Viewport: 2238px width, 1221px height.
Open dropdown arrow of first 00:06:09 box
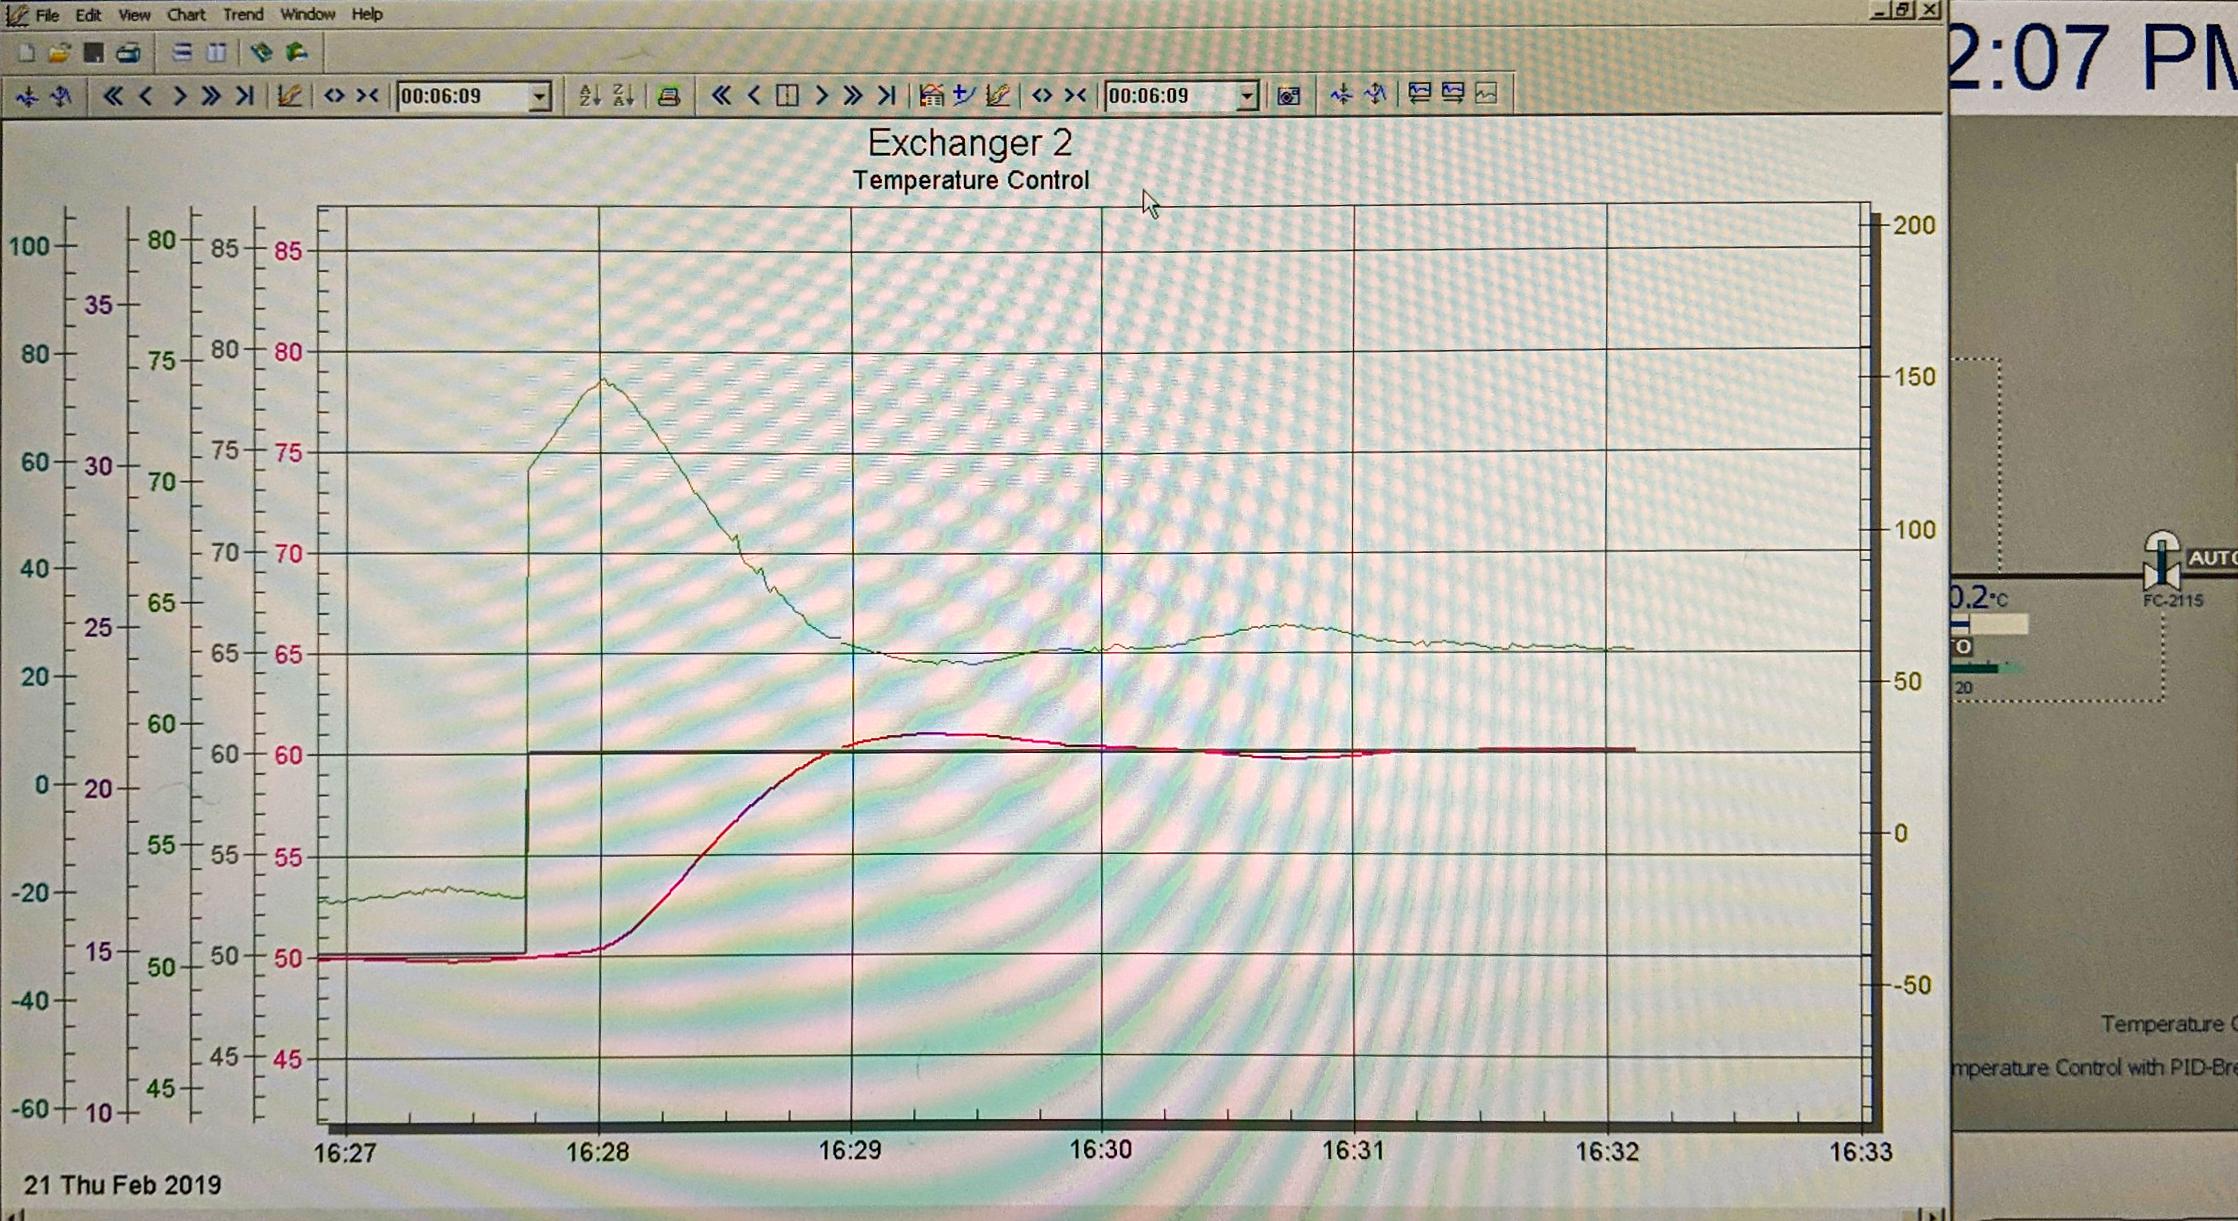point(540,96)
